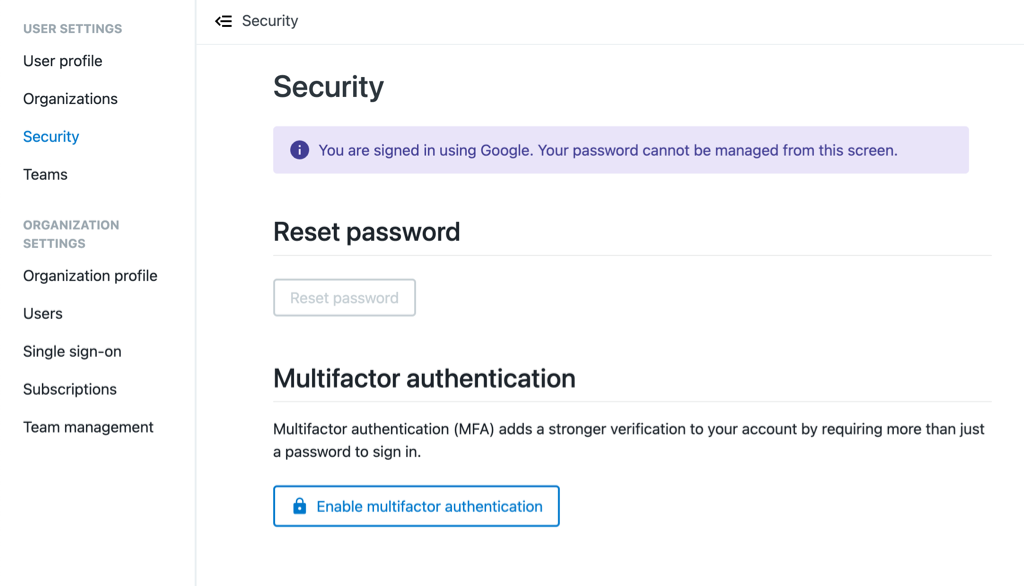Collapse the sidebar using the menu arrow icon
Image resolution: width=1024 pixels, height=586 pixels.
(223, 21)
